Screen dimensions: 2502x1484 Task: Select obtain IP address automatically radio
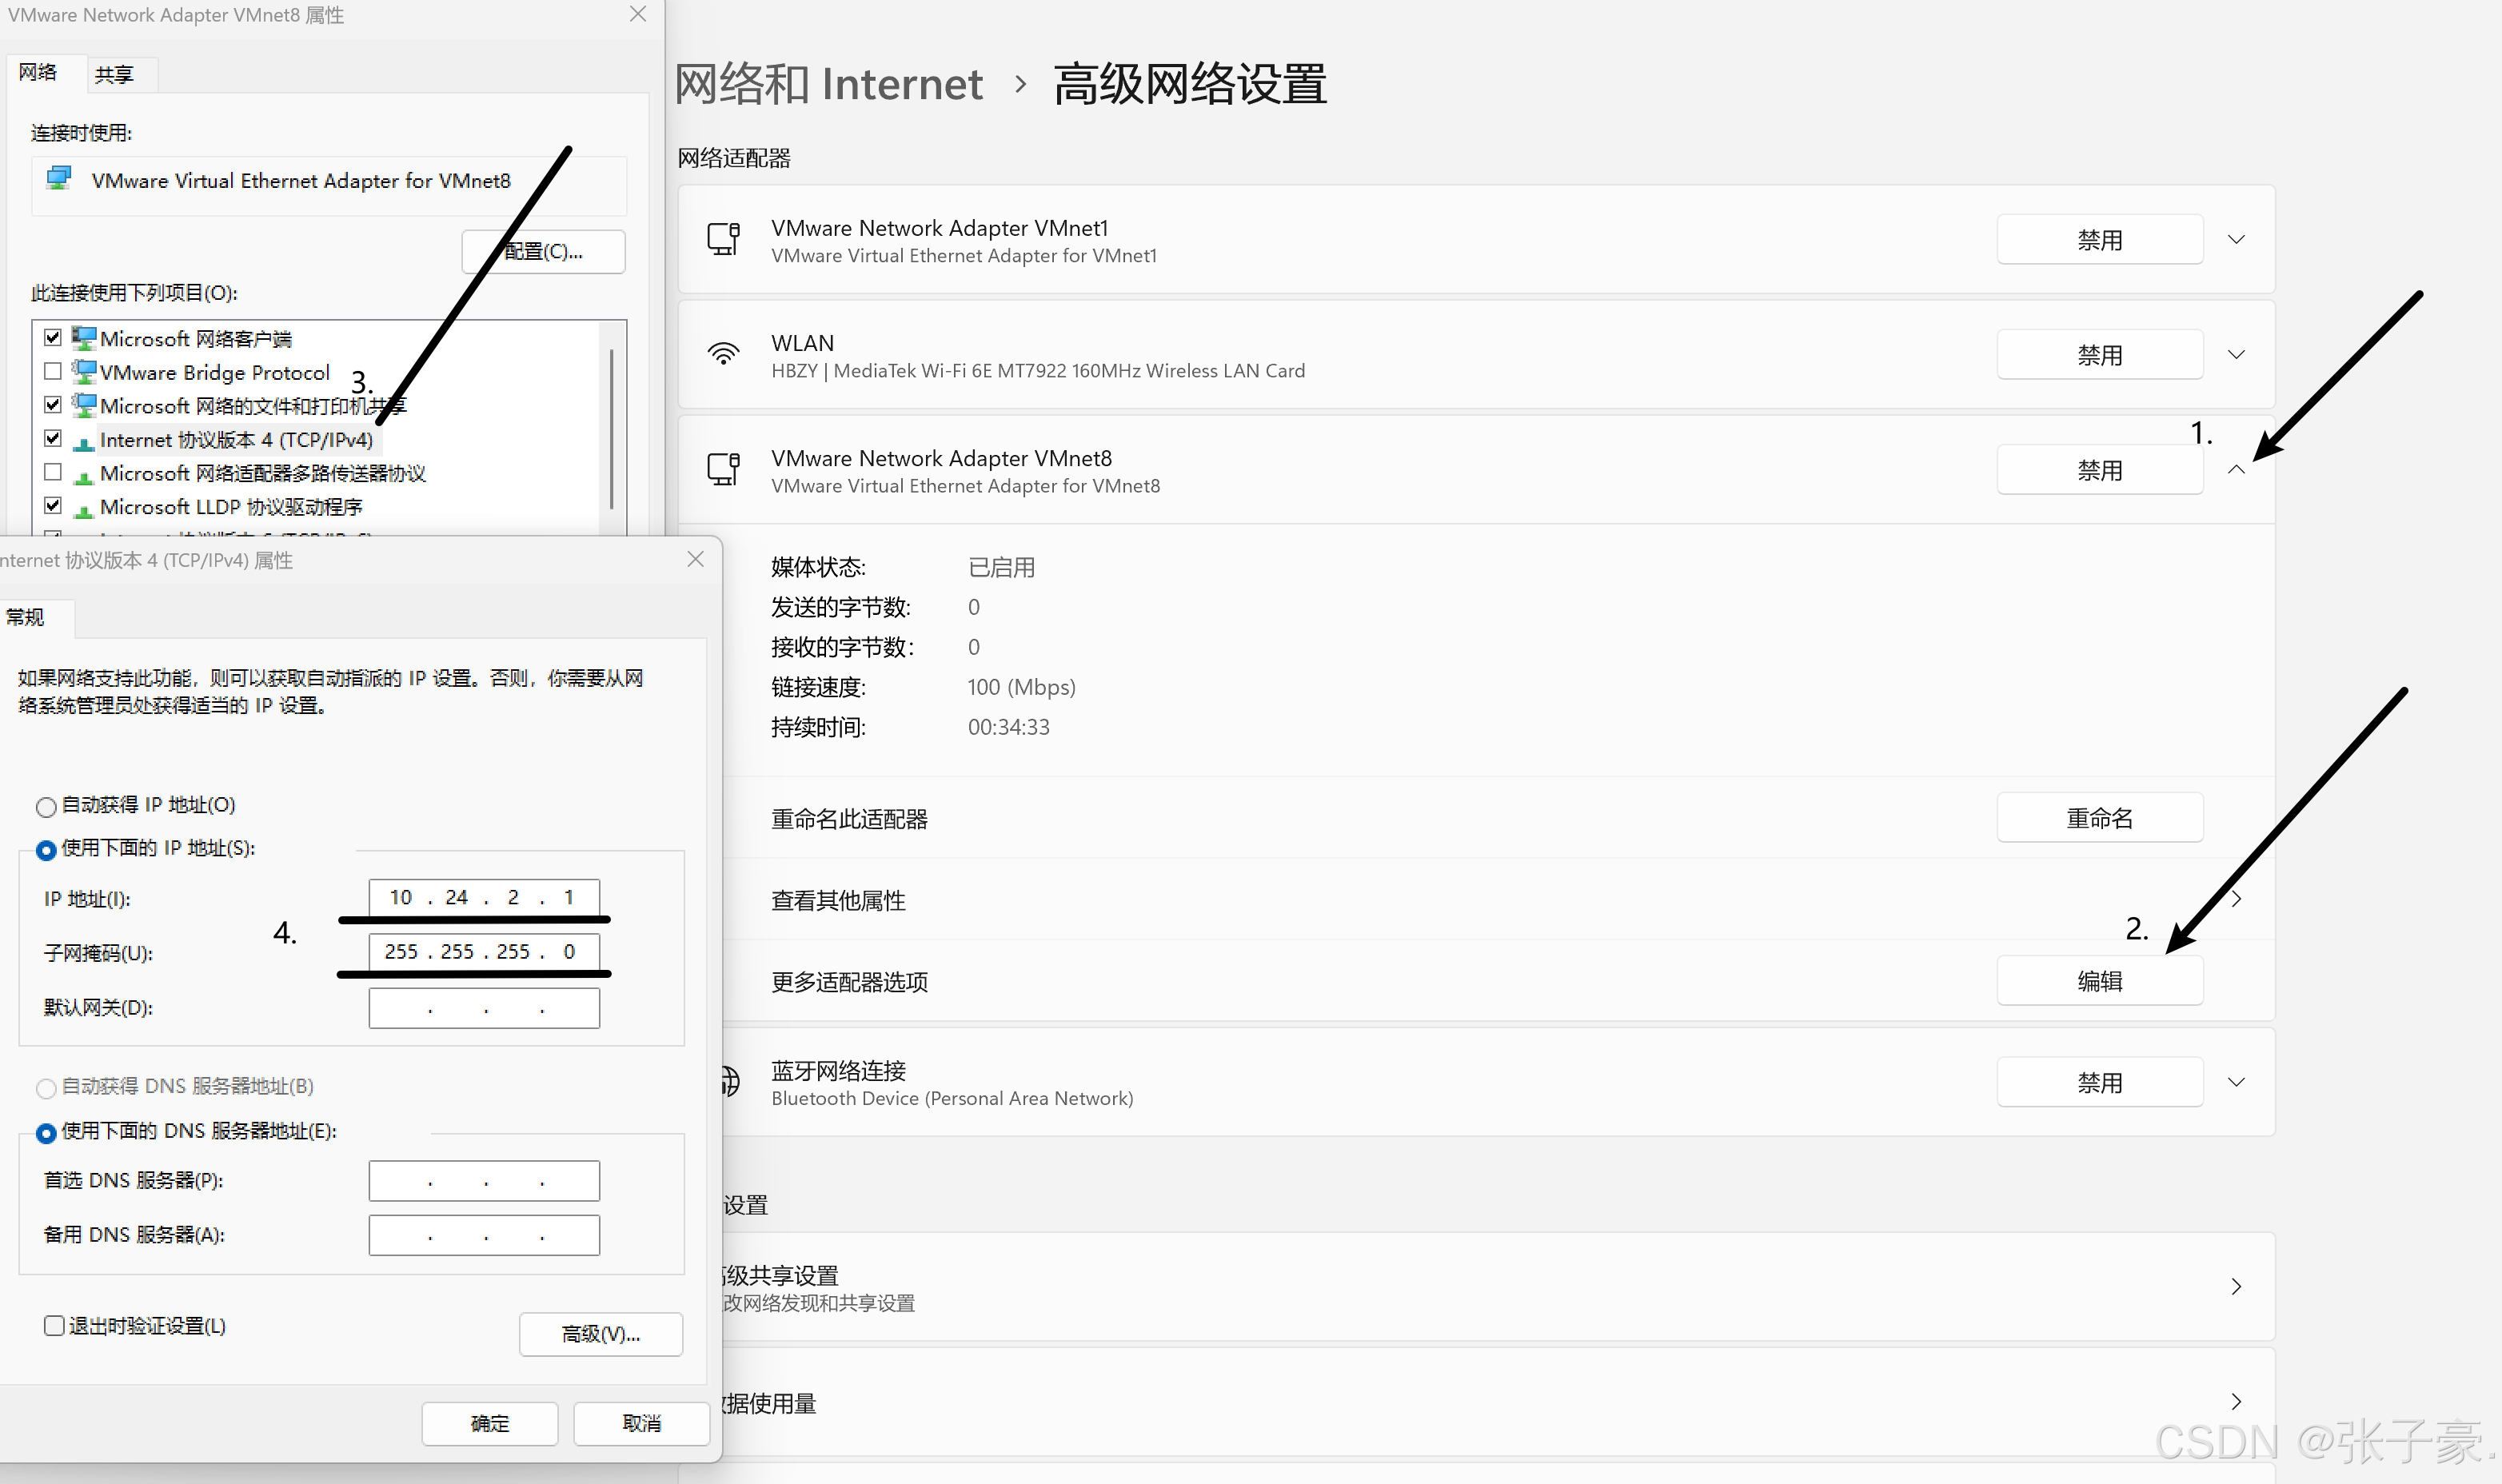pos(46,806)
